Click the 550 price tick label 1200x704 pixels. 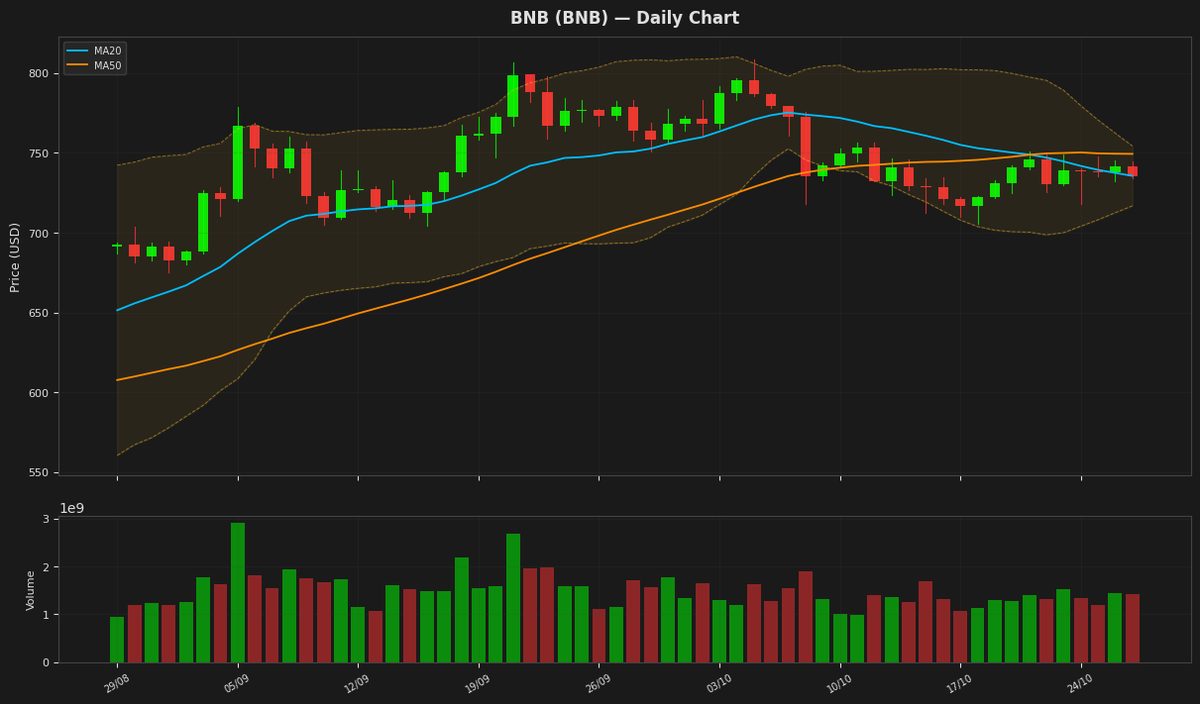(x=39, y=473)
